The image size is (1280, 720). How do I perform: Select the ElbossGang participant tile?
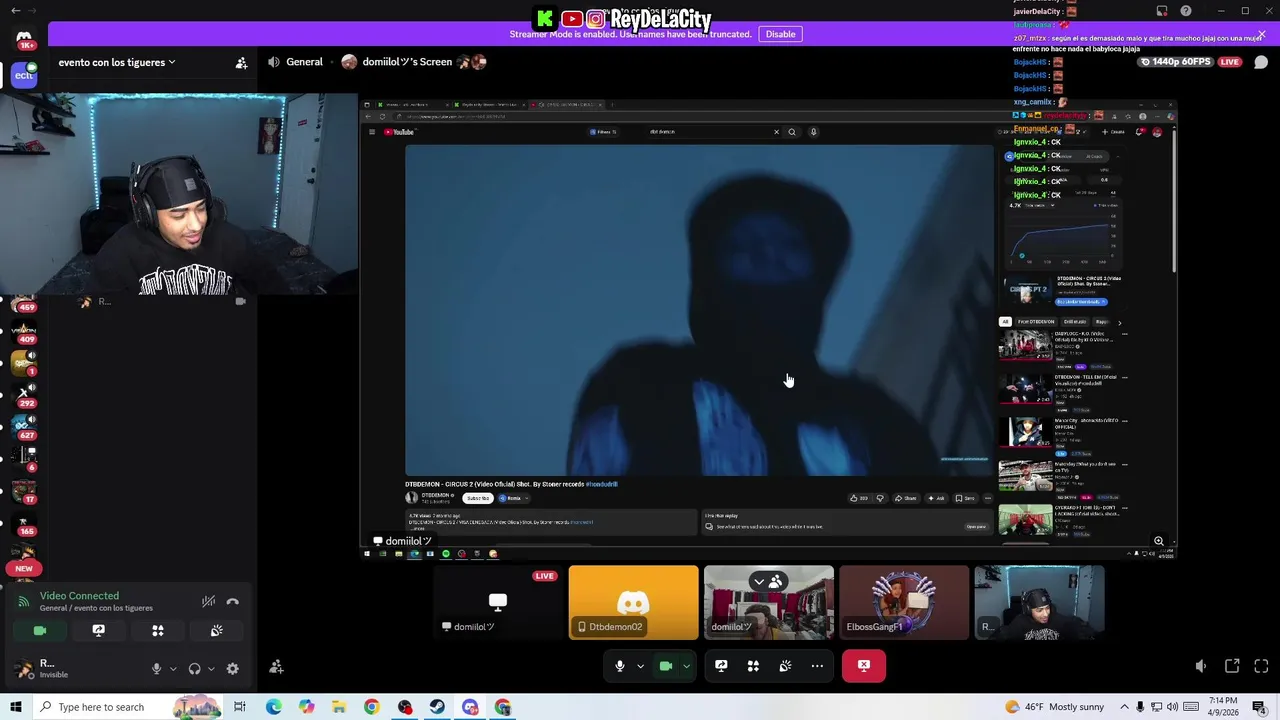[904, 602]
